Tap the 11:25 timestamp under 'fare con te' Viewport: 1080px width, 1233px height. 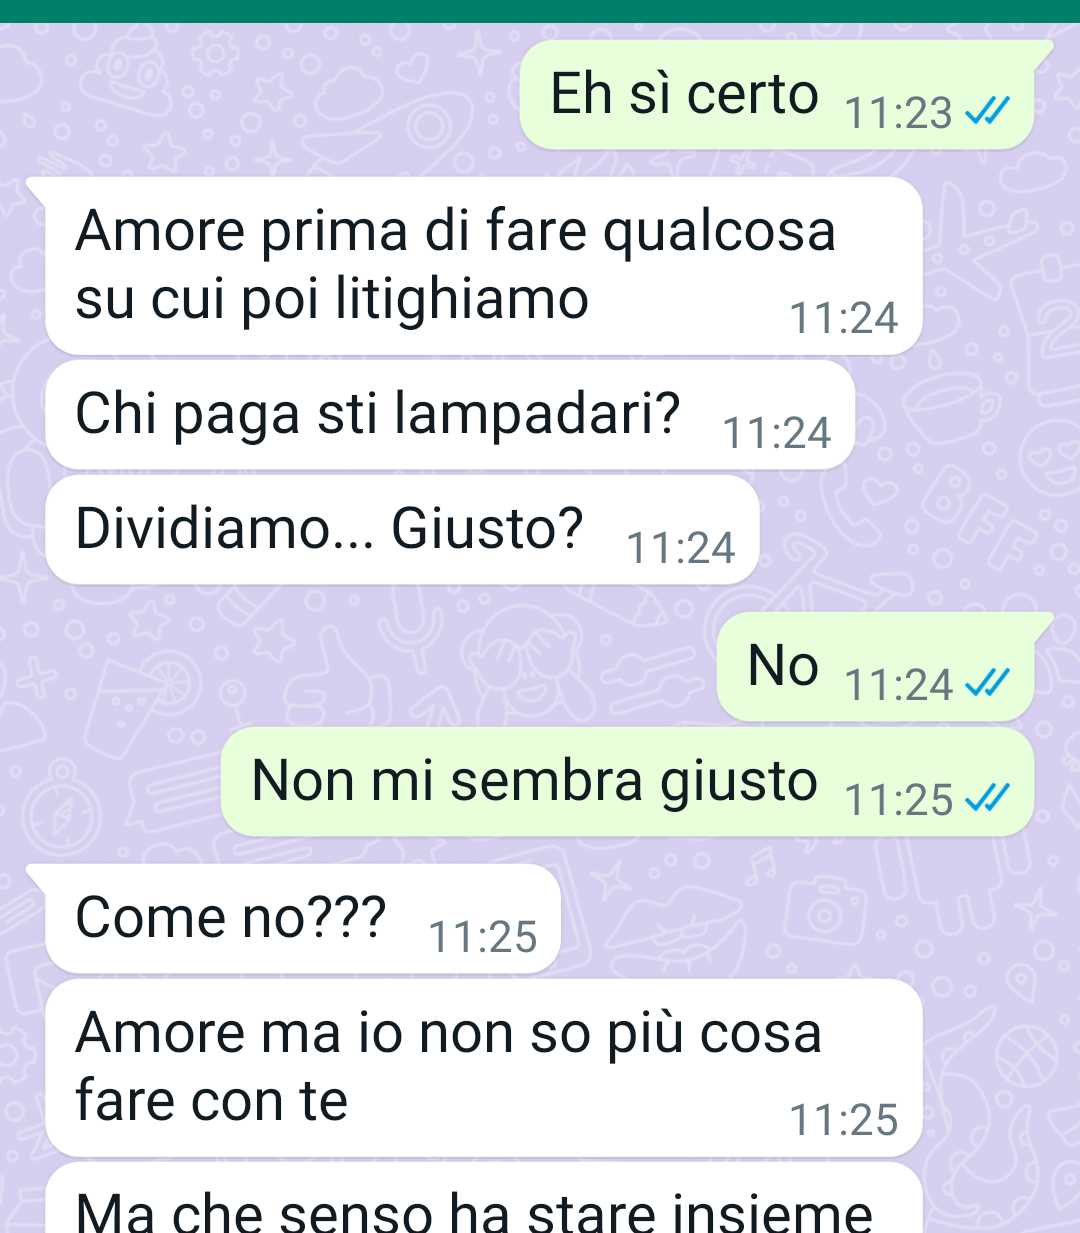click(844, 1121)
